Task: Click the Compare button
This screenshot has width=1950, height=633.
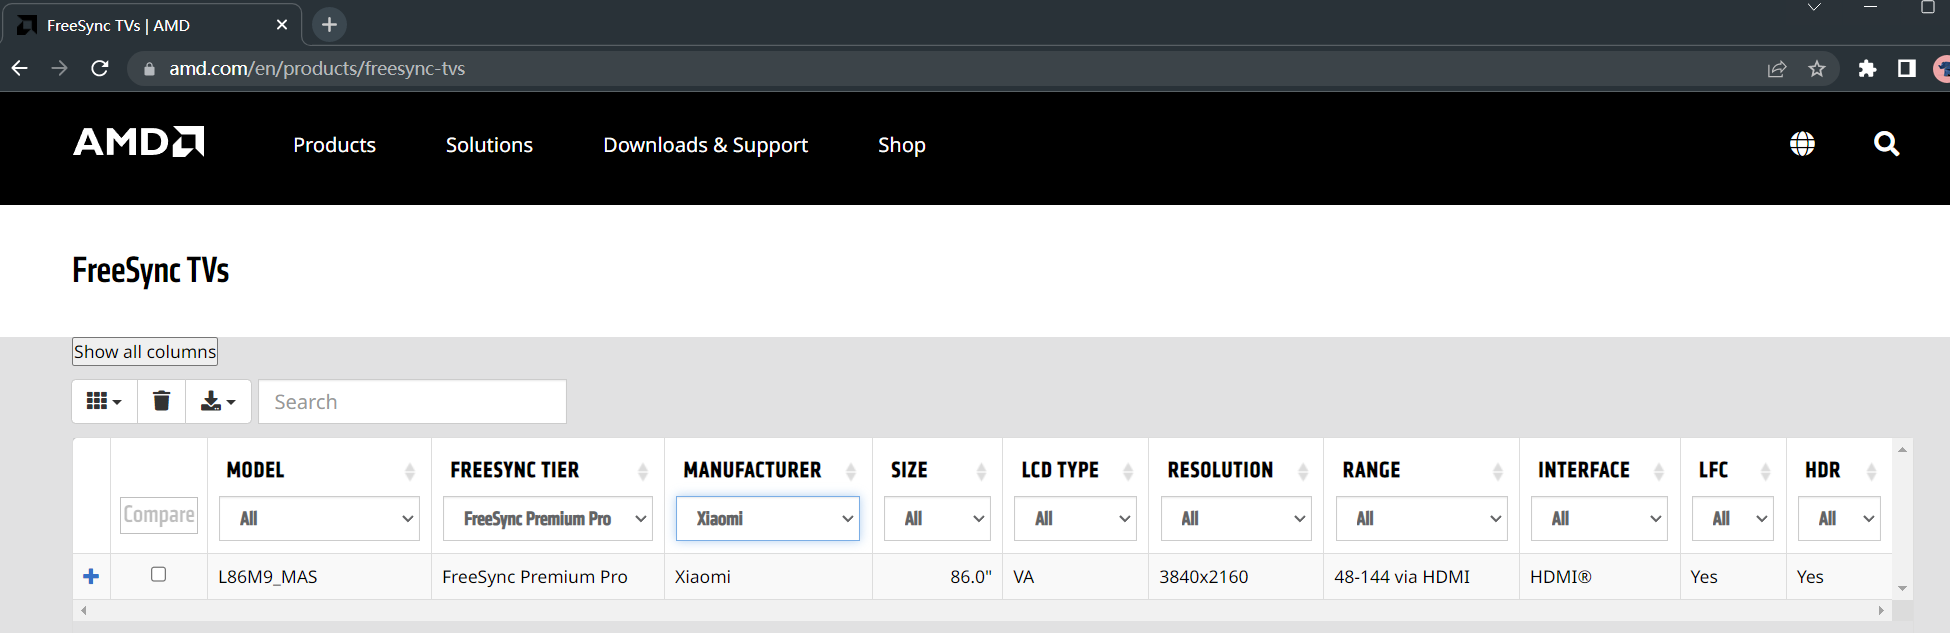Action: [x=159, y=515]
